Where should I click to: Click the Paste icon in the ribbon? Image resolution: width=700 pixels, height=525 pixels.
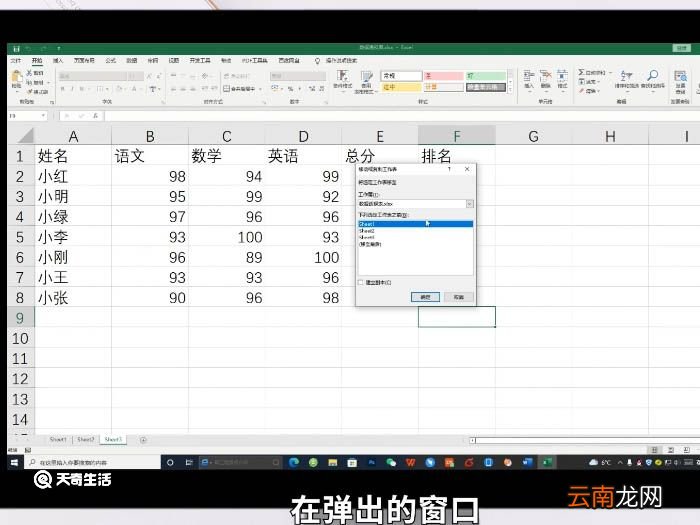(x=17, y=76)
